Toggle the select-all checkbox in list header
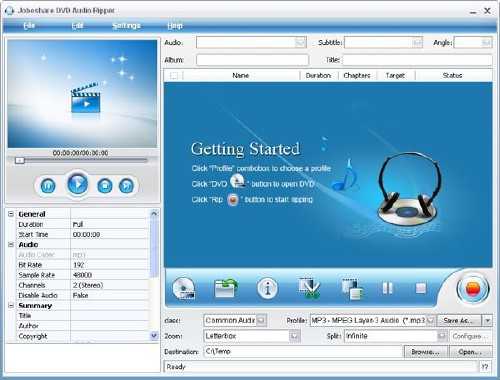This screenshot has width=500, height=380. [174, 76]
